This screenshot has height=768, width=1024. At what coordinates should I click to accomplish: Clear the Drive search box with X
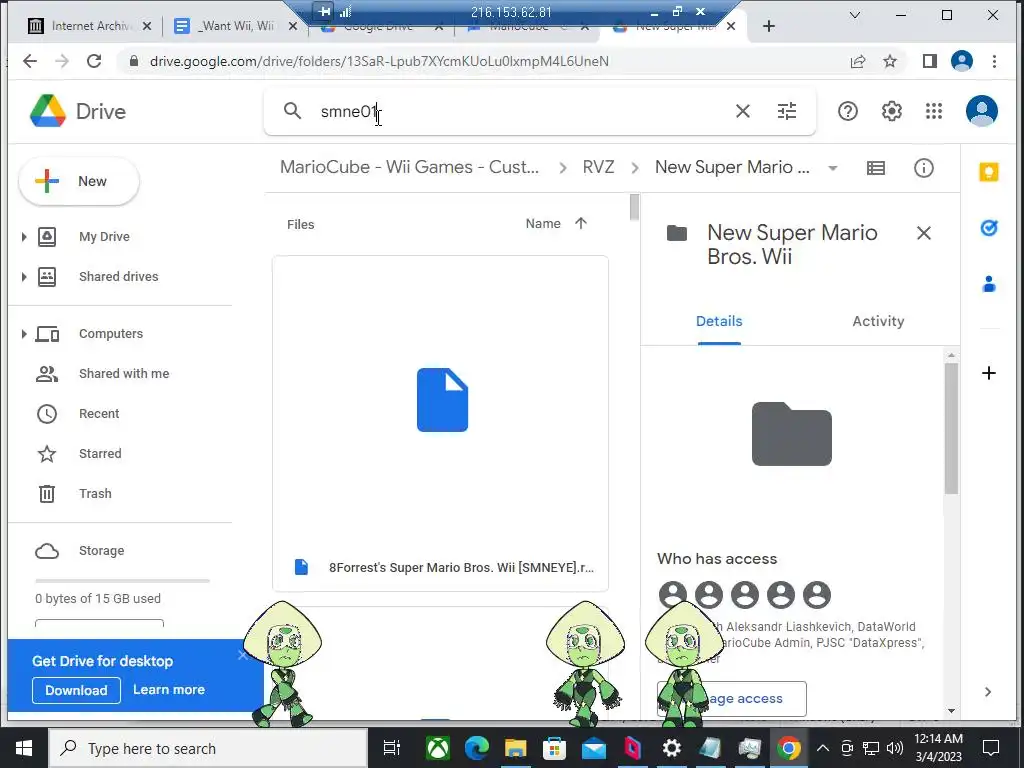(x=743, y=112)
